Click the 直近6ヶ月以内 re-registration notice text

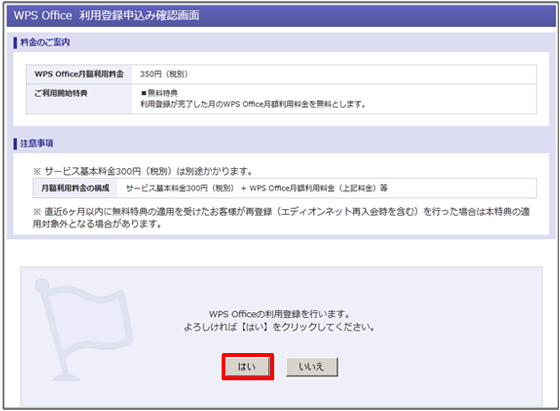coord(281,217)
